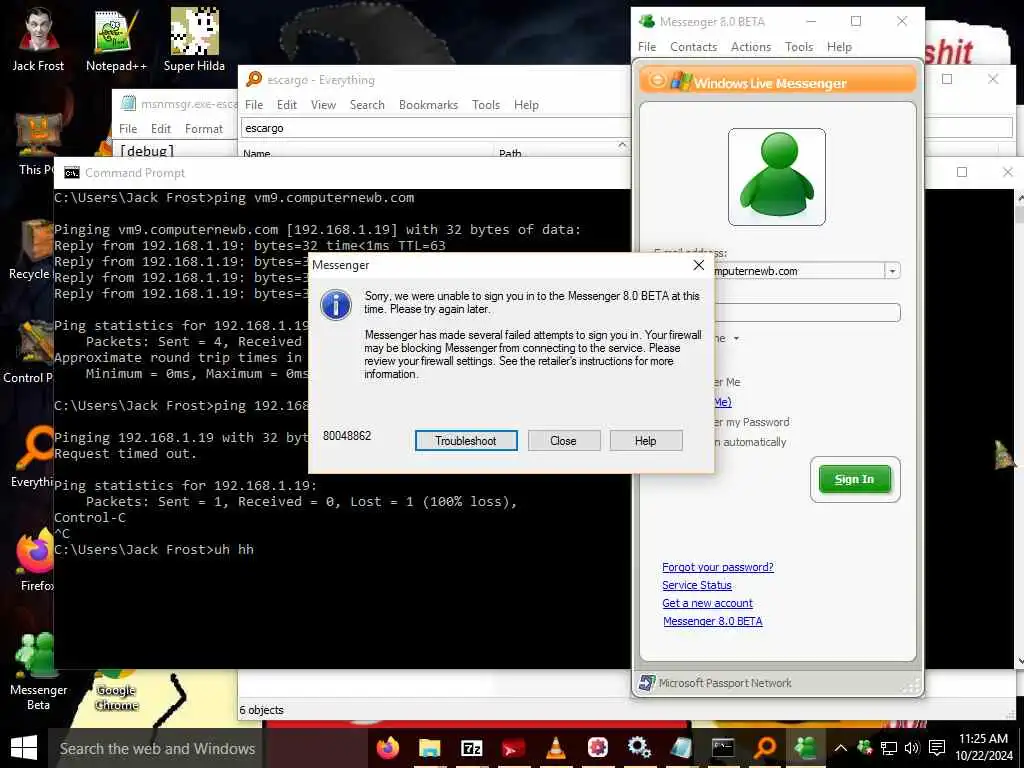Screen dimensions: 1024x768
Task: Open the Action Center notifications icon
Action: pos(937,748)
